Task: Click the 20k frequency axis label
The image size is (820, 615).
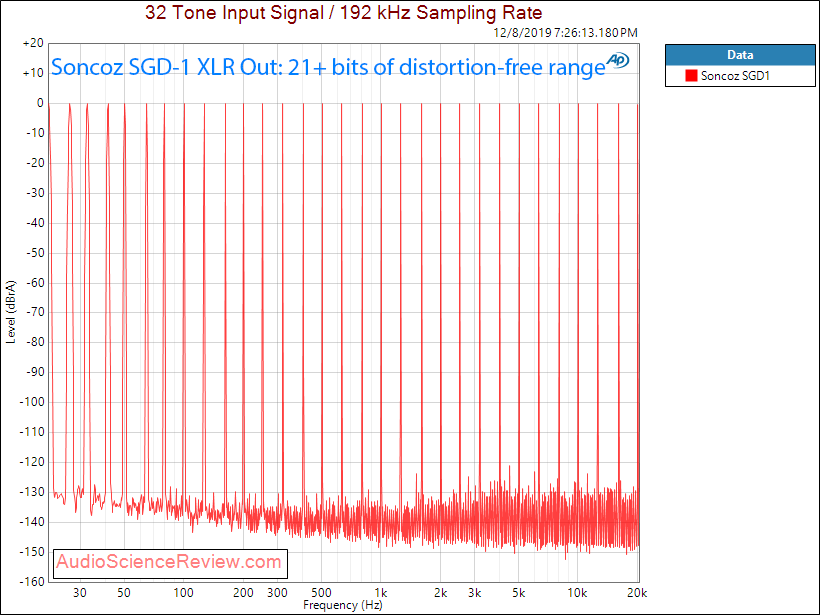Action: point(637,593)
